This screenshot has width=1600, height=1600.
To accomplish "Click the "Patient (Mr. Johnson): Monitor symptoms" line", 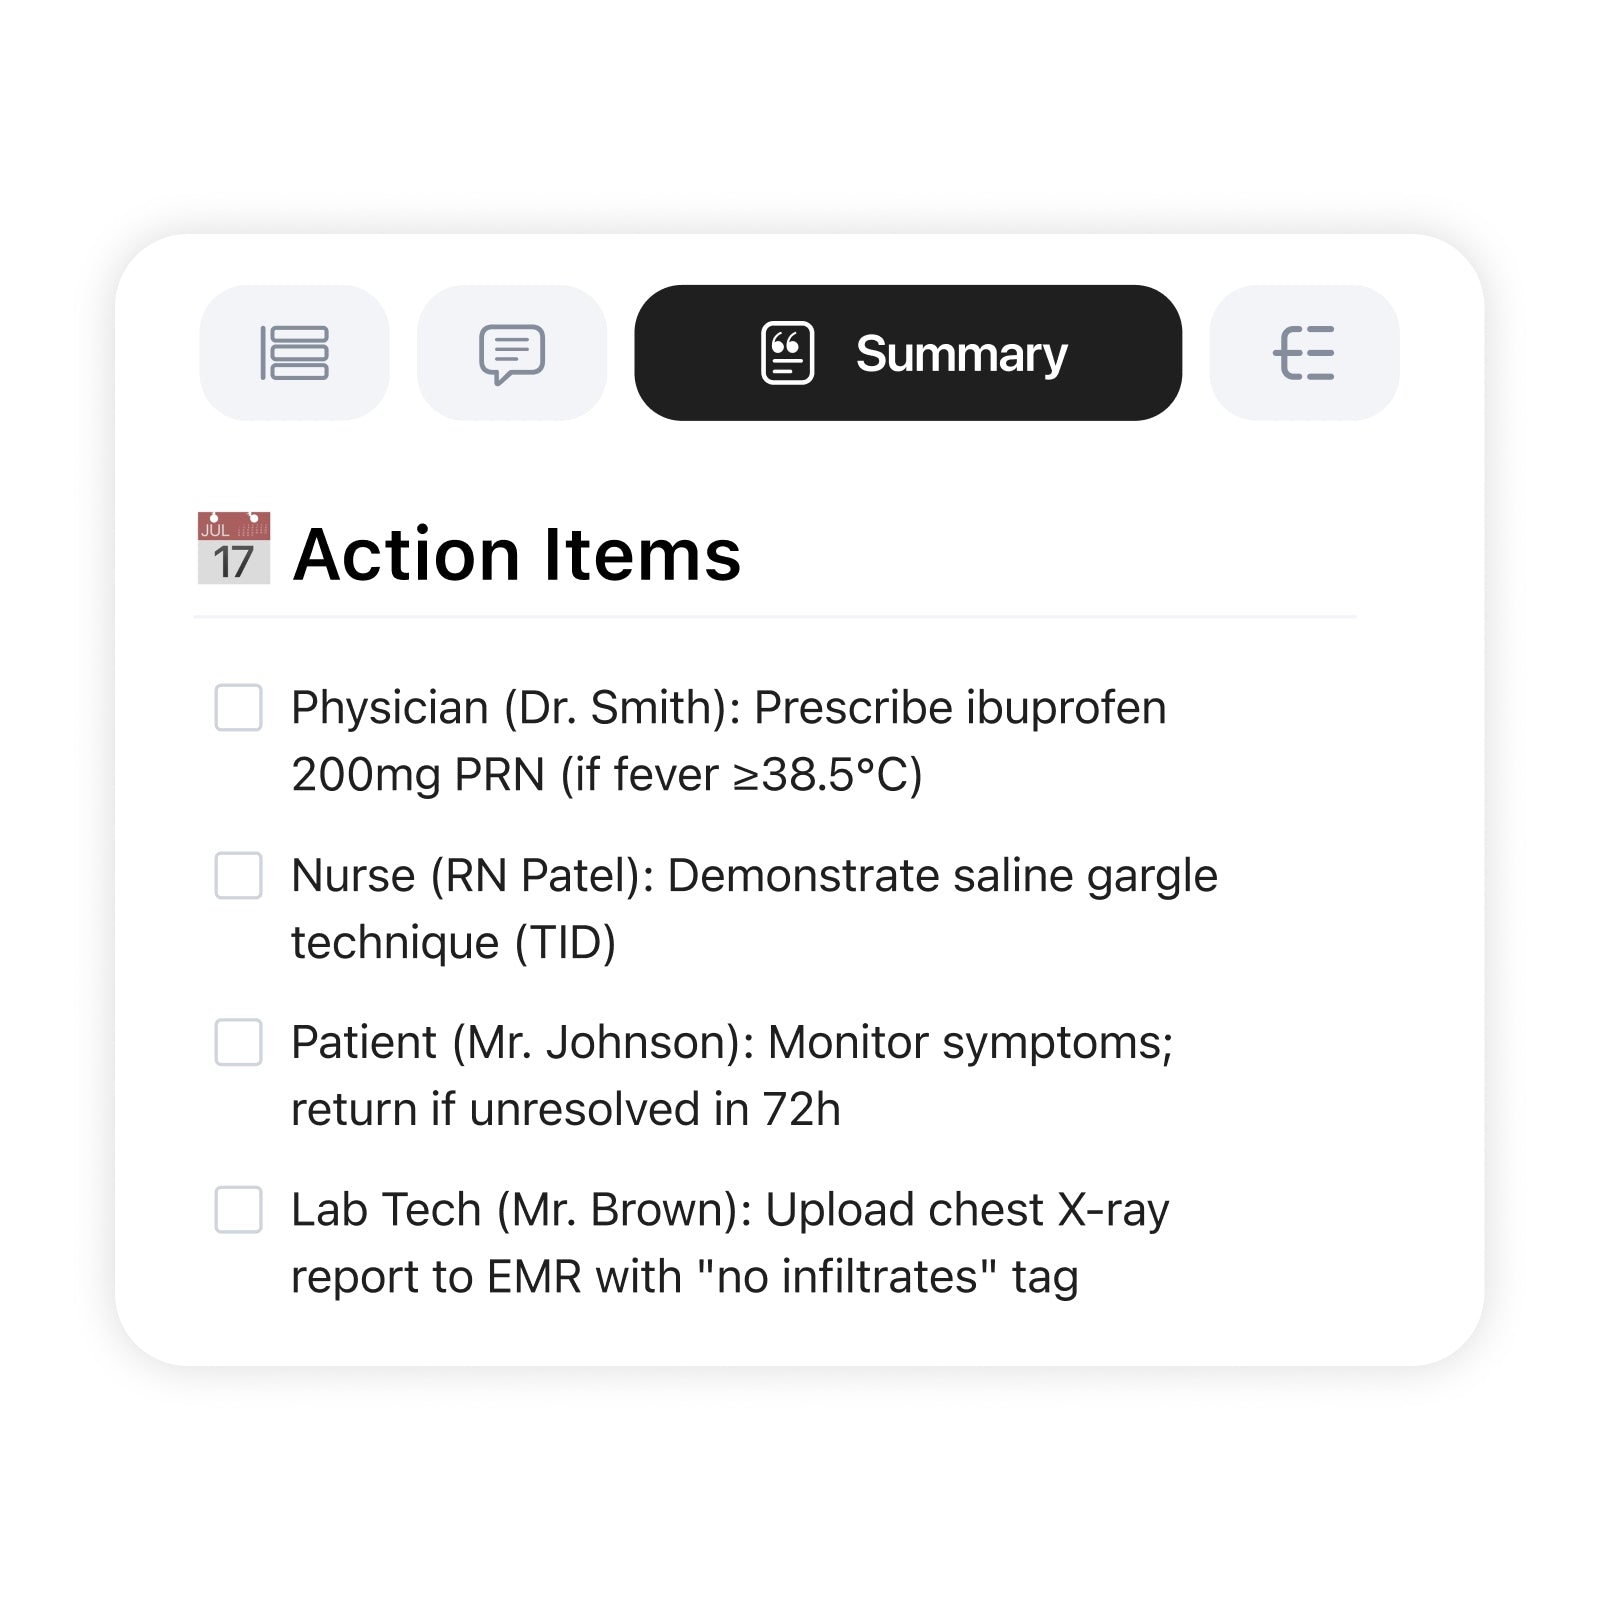I will pos(731,1043).
